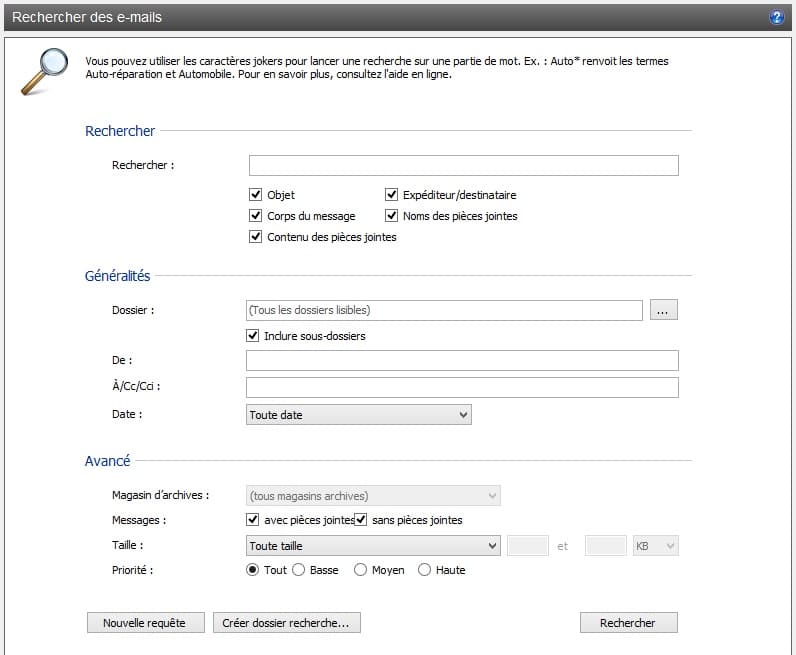Click the blue help icon in title bar
The height and width of the screenshot is (655, 796).
pyautogui.click(x=776, y=18)
